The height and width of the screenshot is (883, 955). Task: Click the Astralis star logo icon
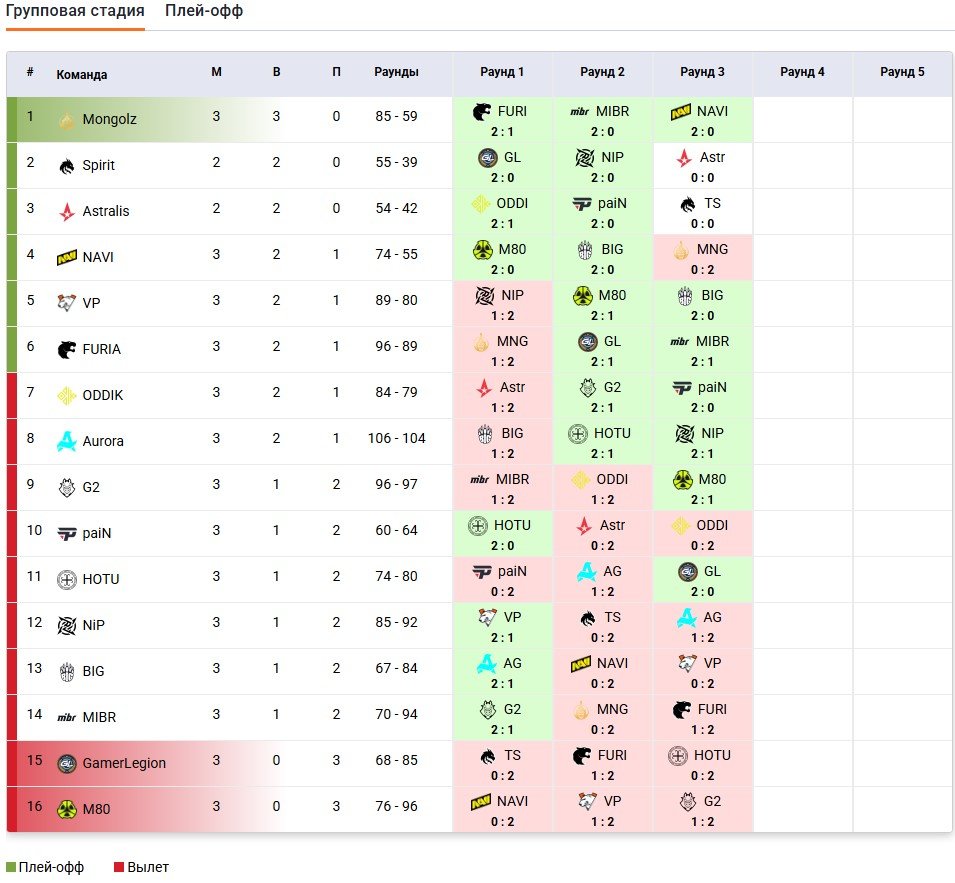[66, 212]
